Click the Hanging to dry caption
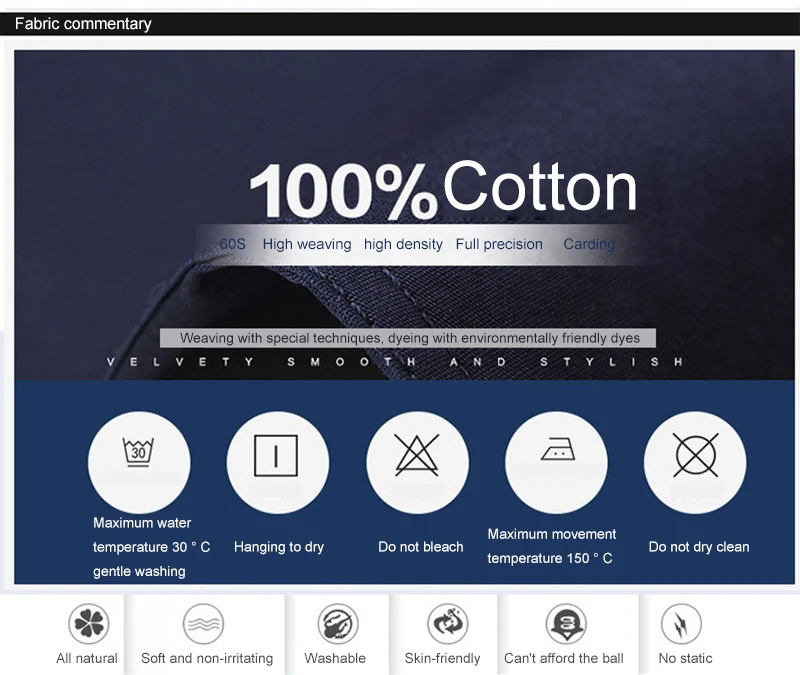The width and height of the screenshot is (800, 675). (279, 547)
